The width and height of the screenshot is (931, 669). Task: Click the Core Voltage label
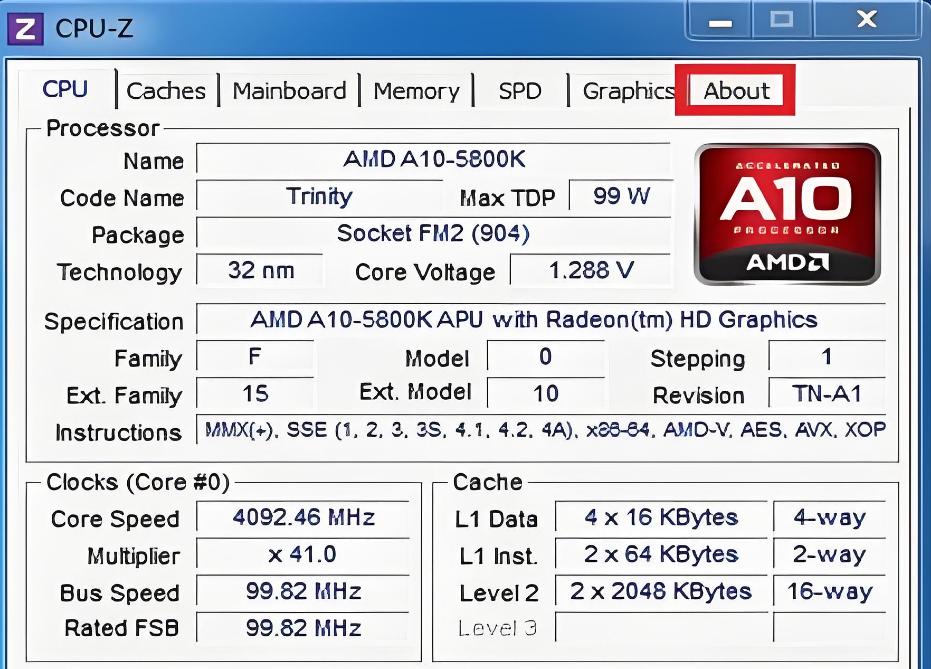425,272
